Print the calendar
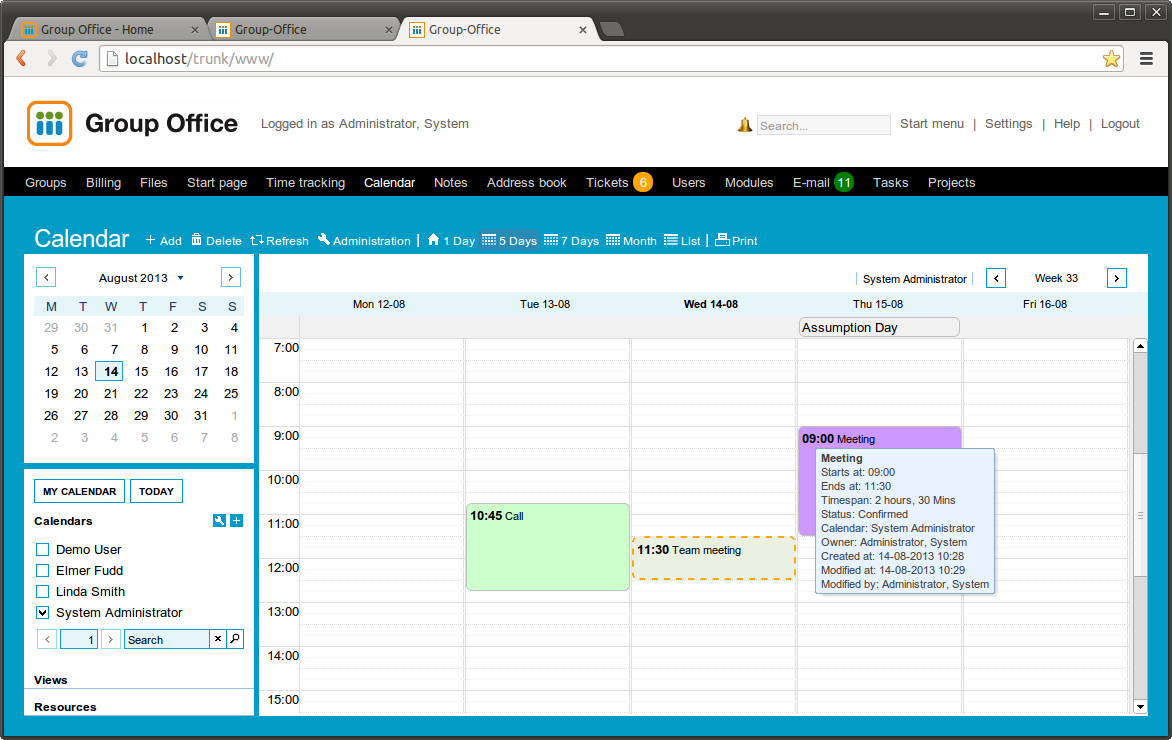Image resolution: width=1172 pixels, height=740 pixels. [x=736, y=241]
